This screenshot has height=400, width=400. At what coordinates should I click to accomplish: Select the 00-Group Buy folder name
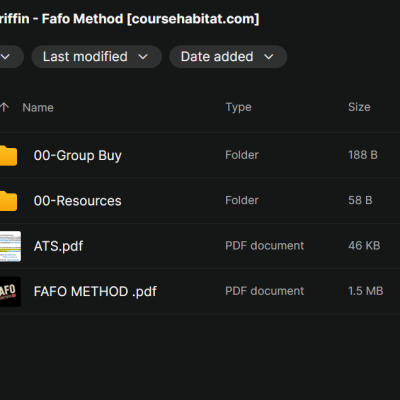(x=78, y=156)
